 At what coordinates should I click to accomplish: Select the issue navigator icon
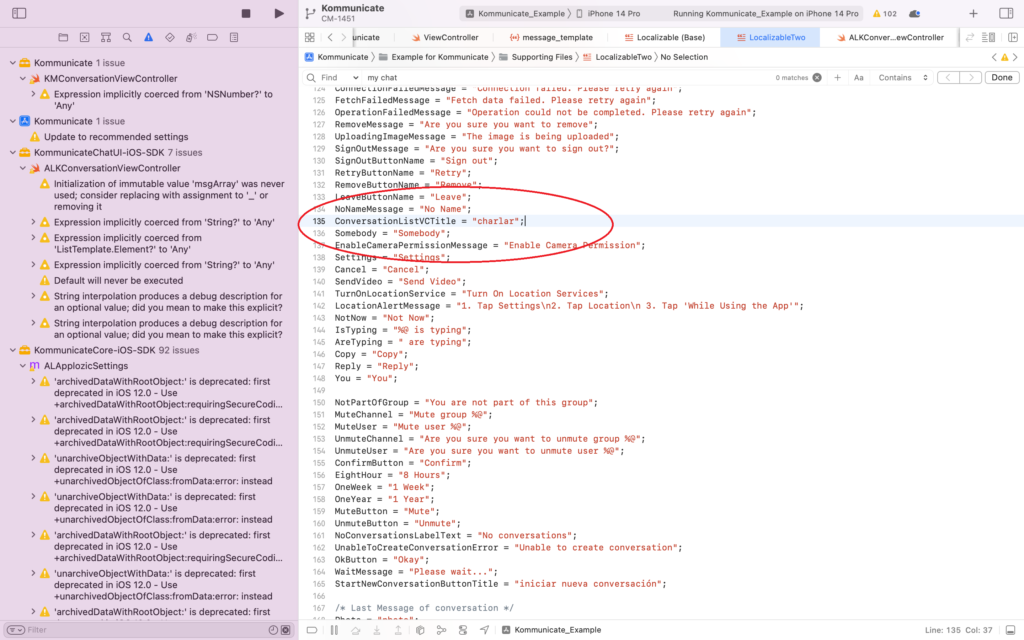pyautogui.click(x=148, y=37)
